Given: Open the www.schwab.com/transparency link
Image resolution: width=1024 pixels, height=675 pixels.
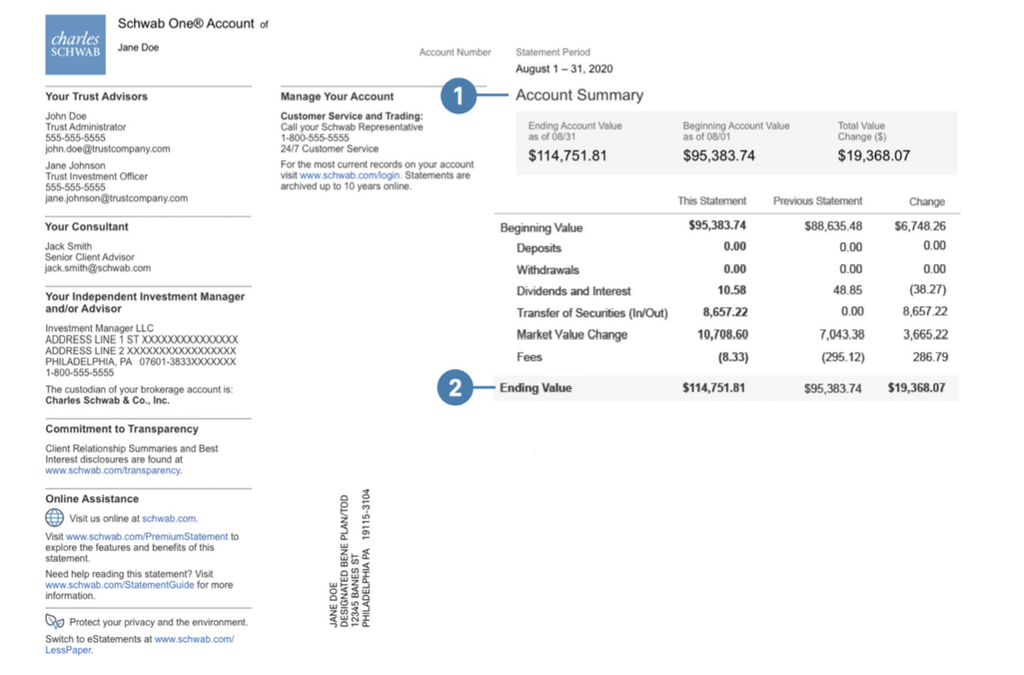Looking at the screenshot, I should 114,470.
